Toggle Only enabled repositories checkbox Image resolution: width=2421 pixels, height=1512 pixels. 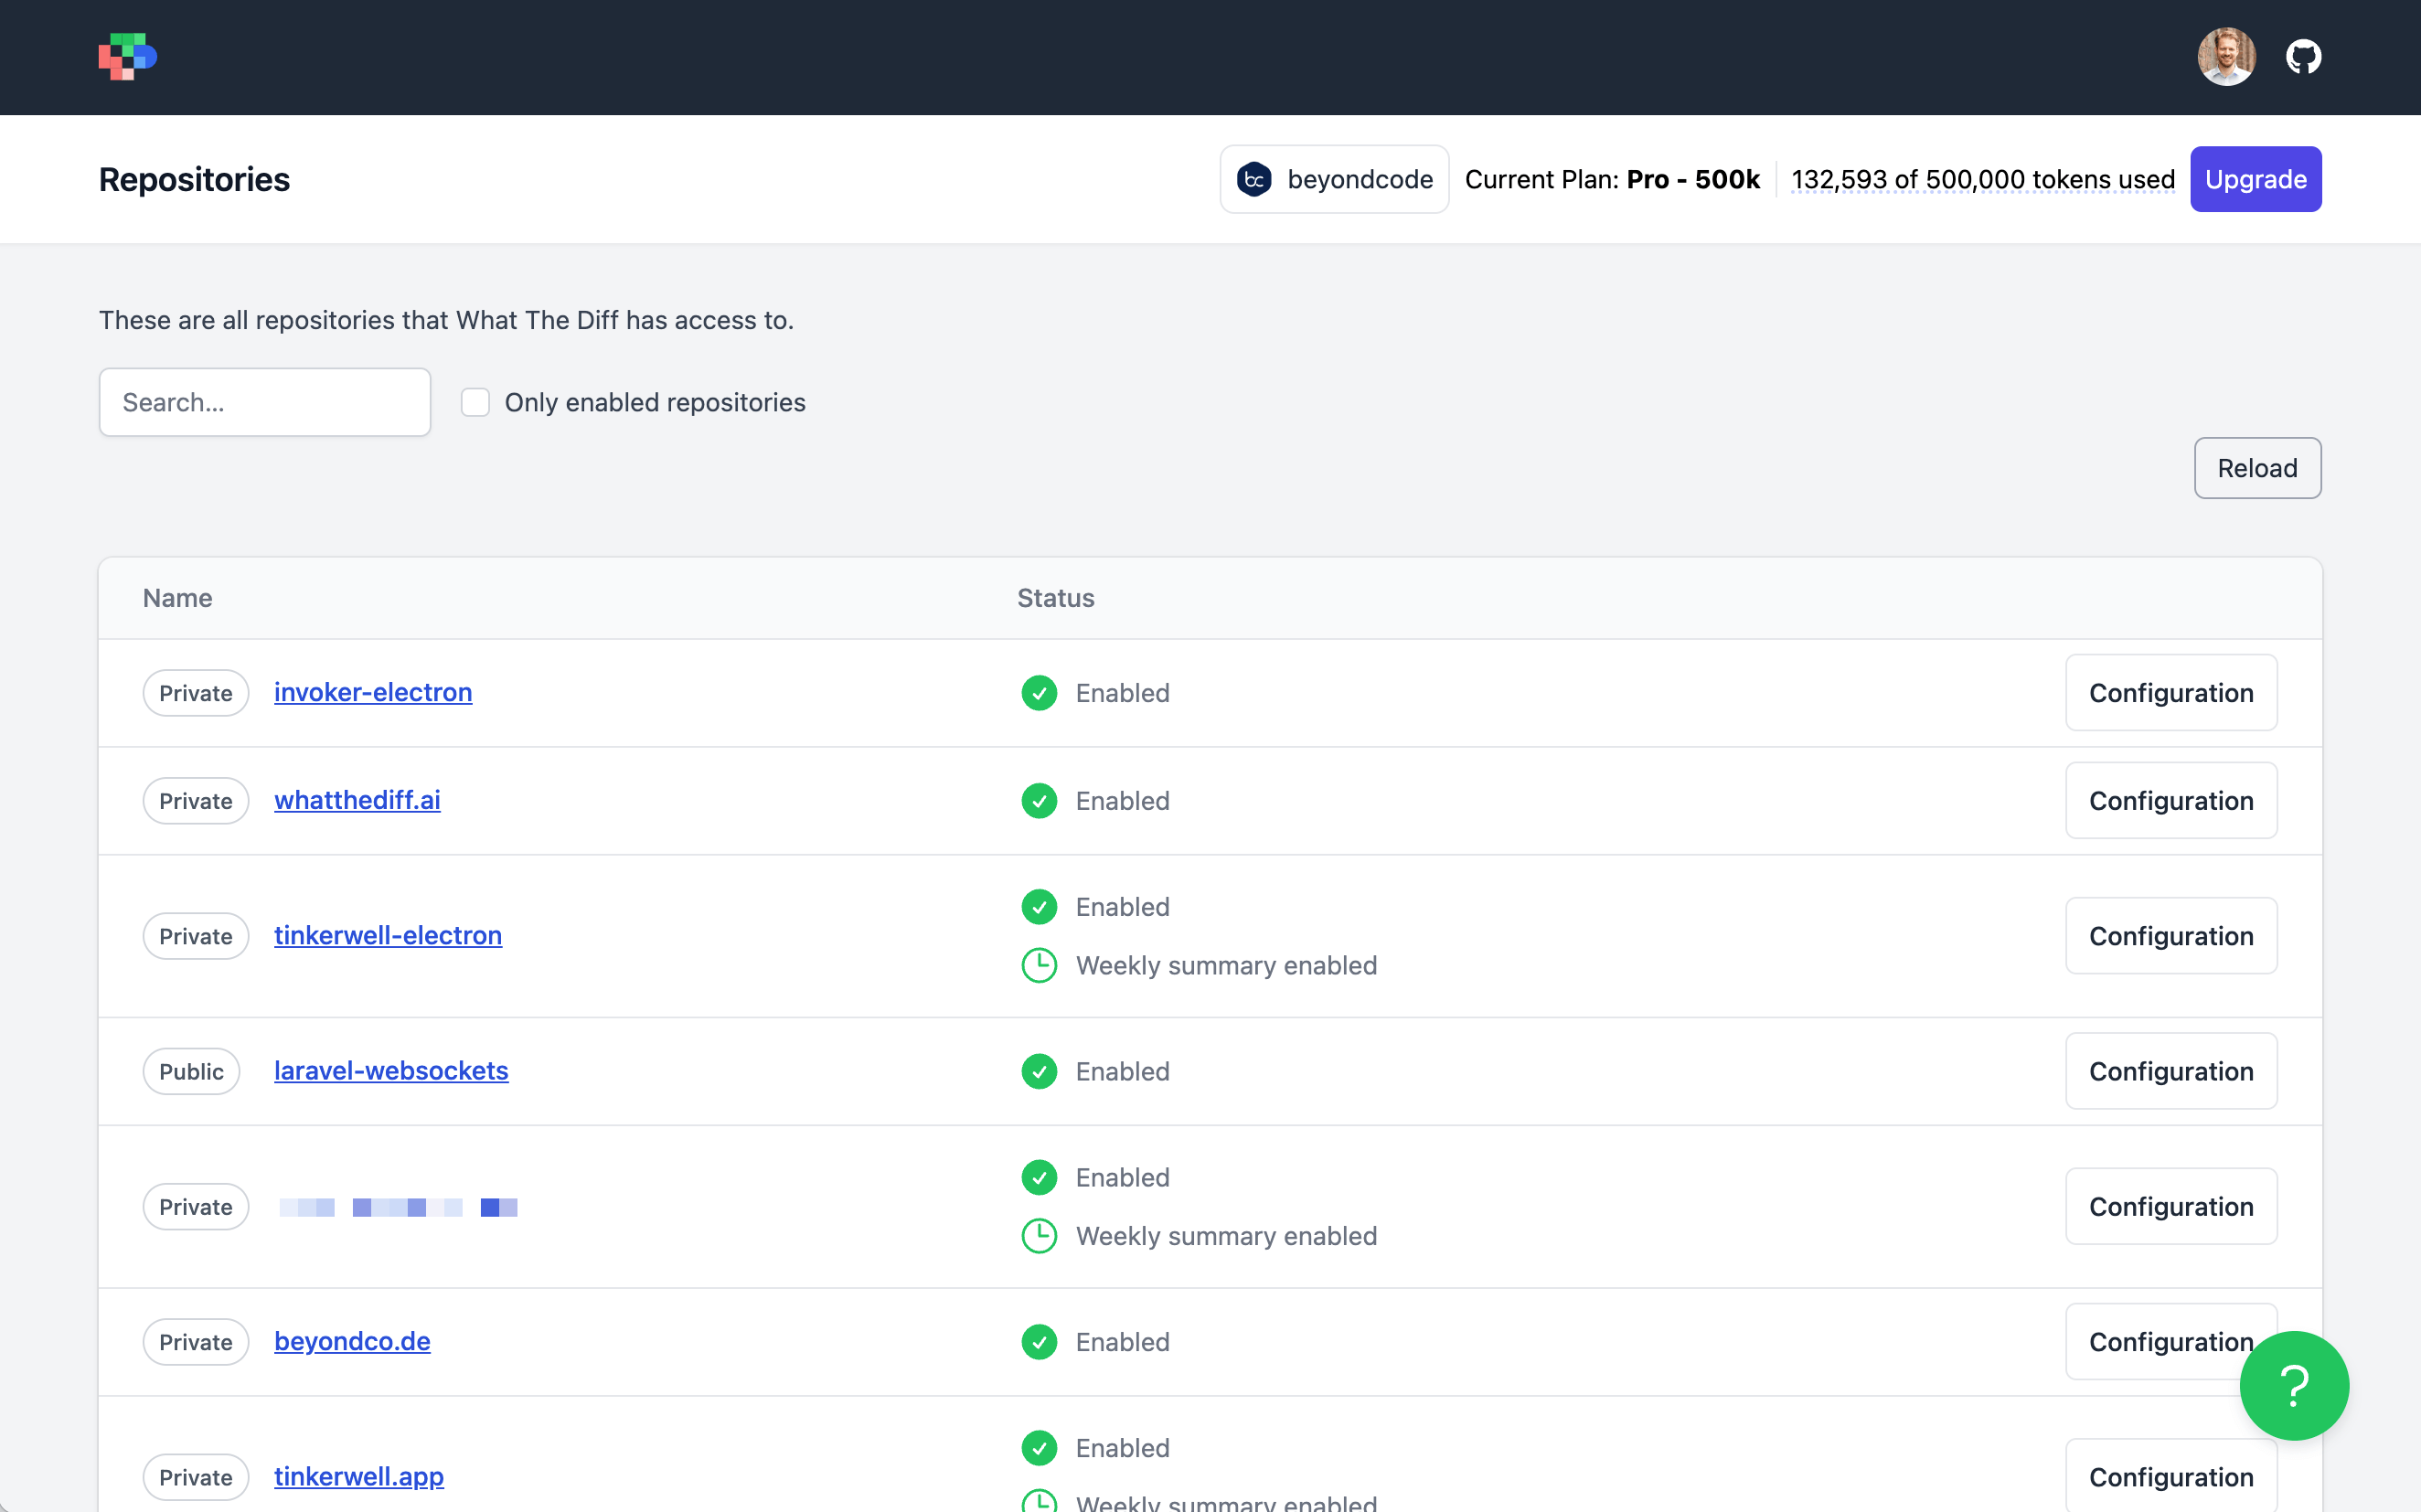pyautogui.click(x=475, y=402)
